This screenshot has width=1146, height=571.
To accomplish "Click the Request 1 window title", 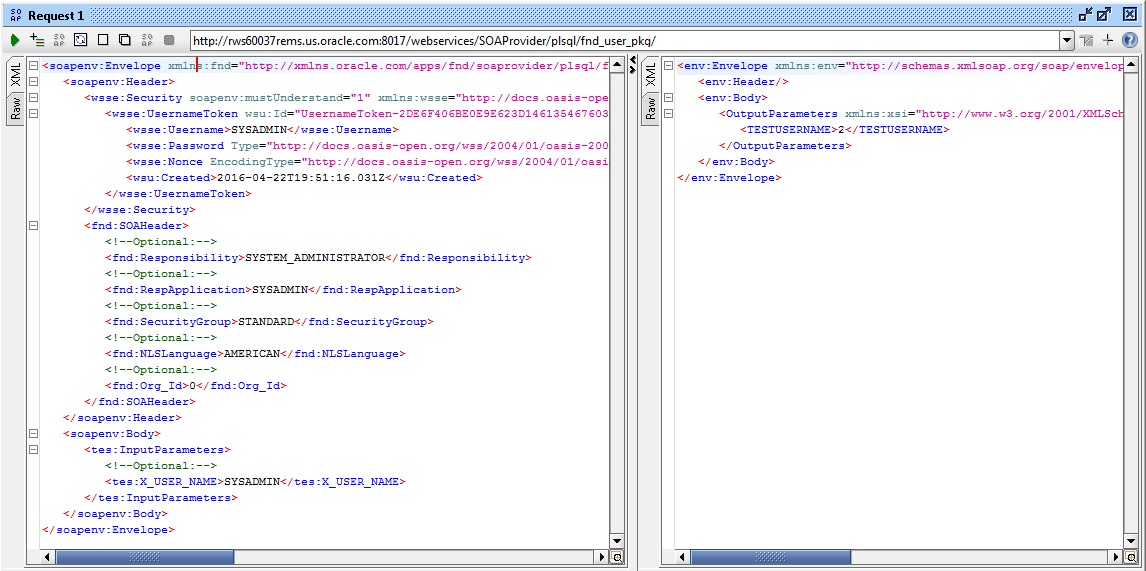I will click(x=56, y=15).
